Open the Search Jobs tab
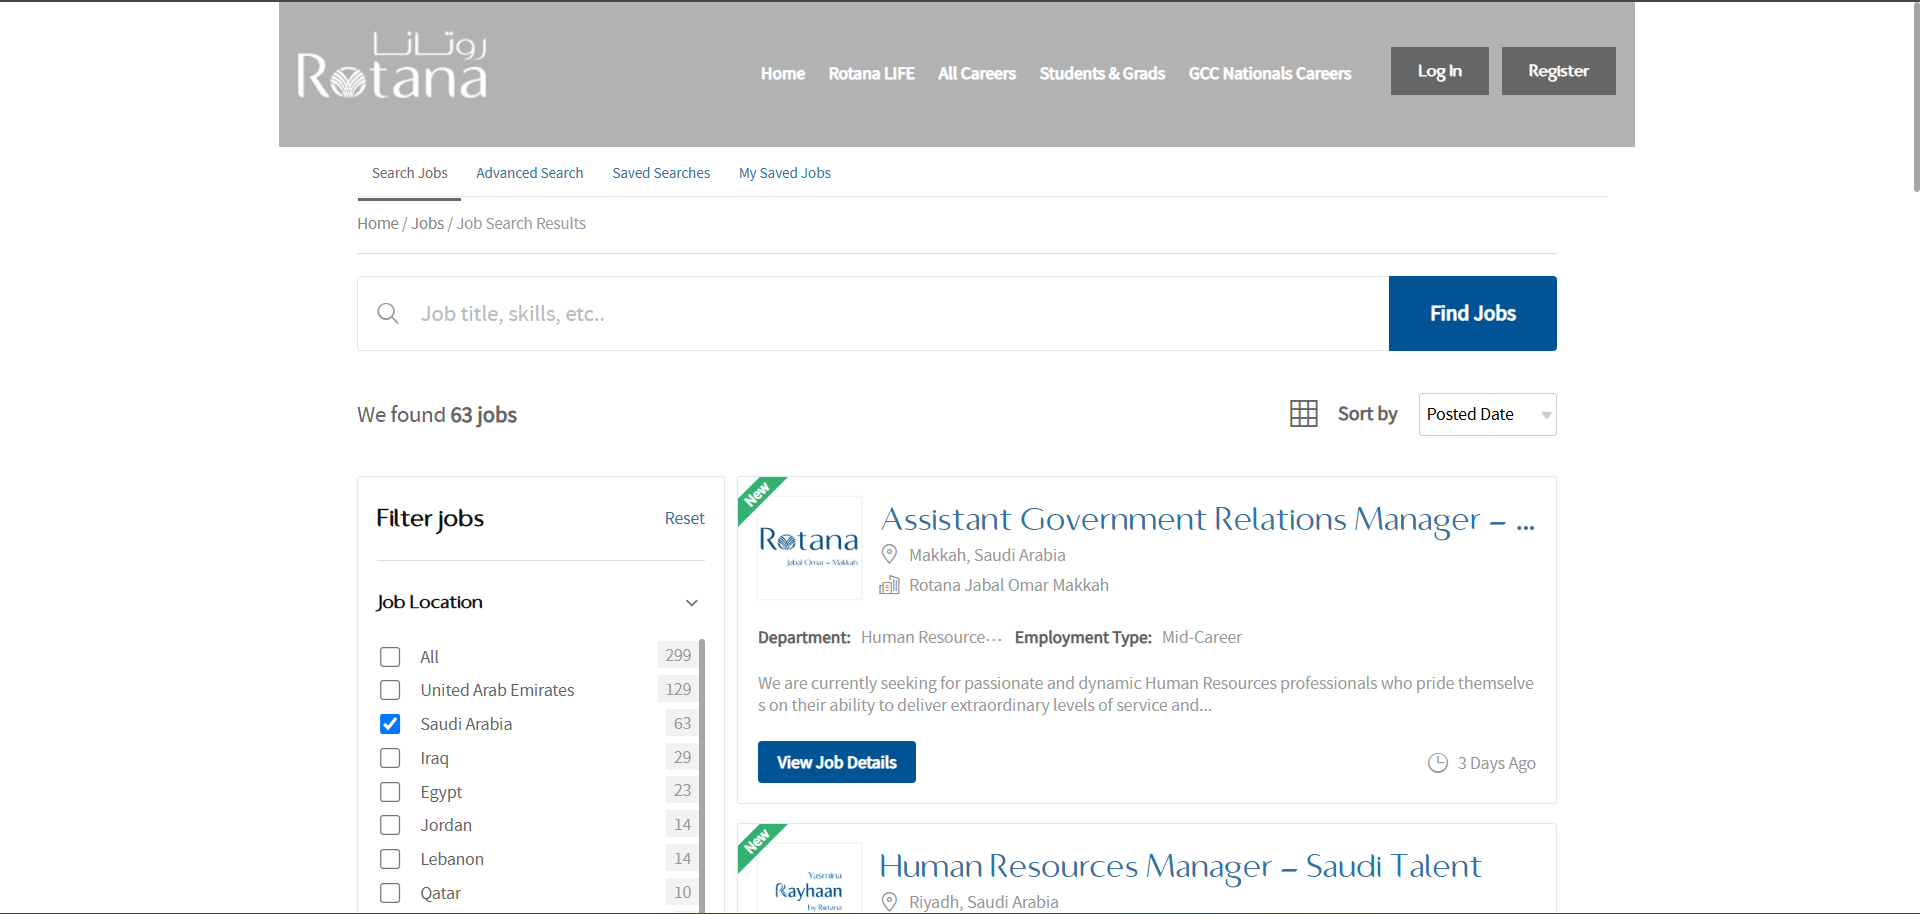The width and height of the screenshot is (1920, 914). [x=410, y=173]
